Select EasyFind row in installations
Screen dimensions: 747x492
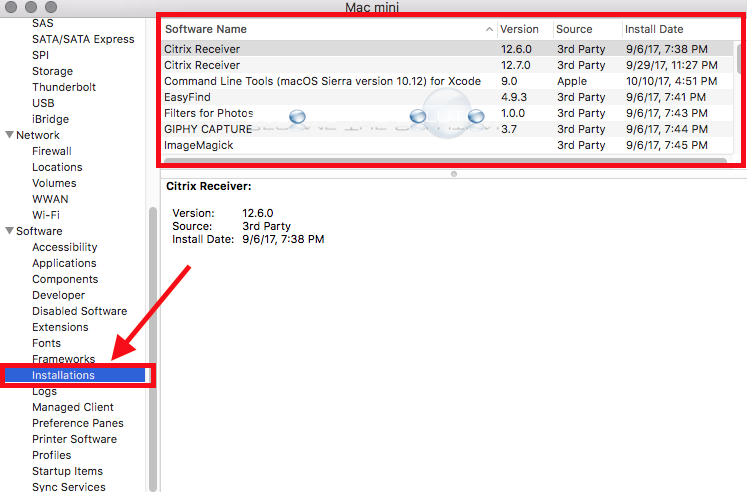pyautogui.click(x=448, y=97)
